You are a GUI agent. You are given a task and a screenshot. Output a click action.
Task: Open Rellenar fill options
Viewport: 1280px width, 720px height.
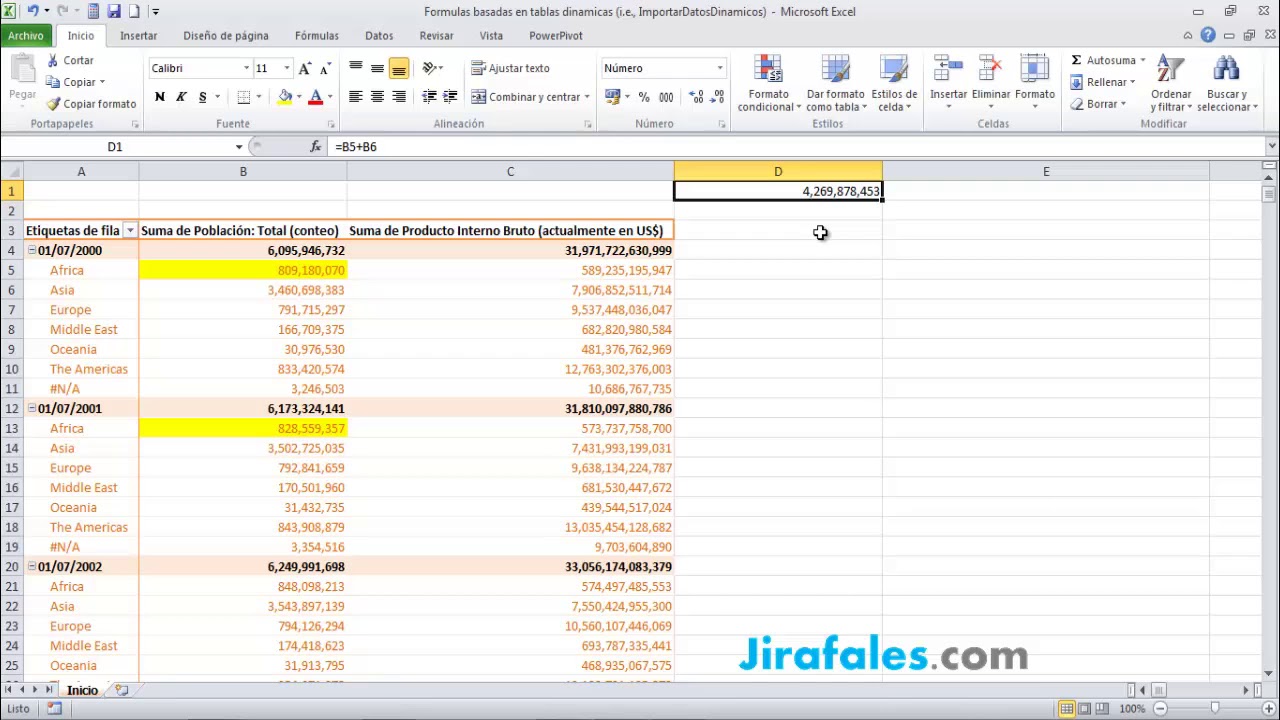coord(1102,82)
